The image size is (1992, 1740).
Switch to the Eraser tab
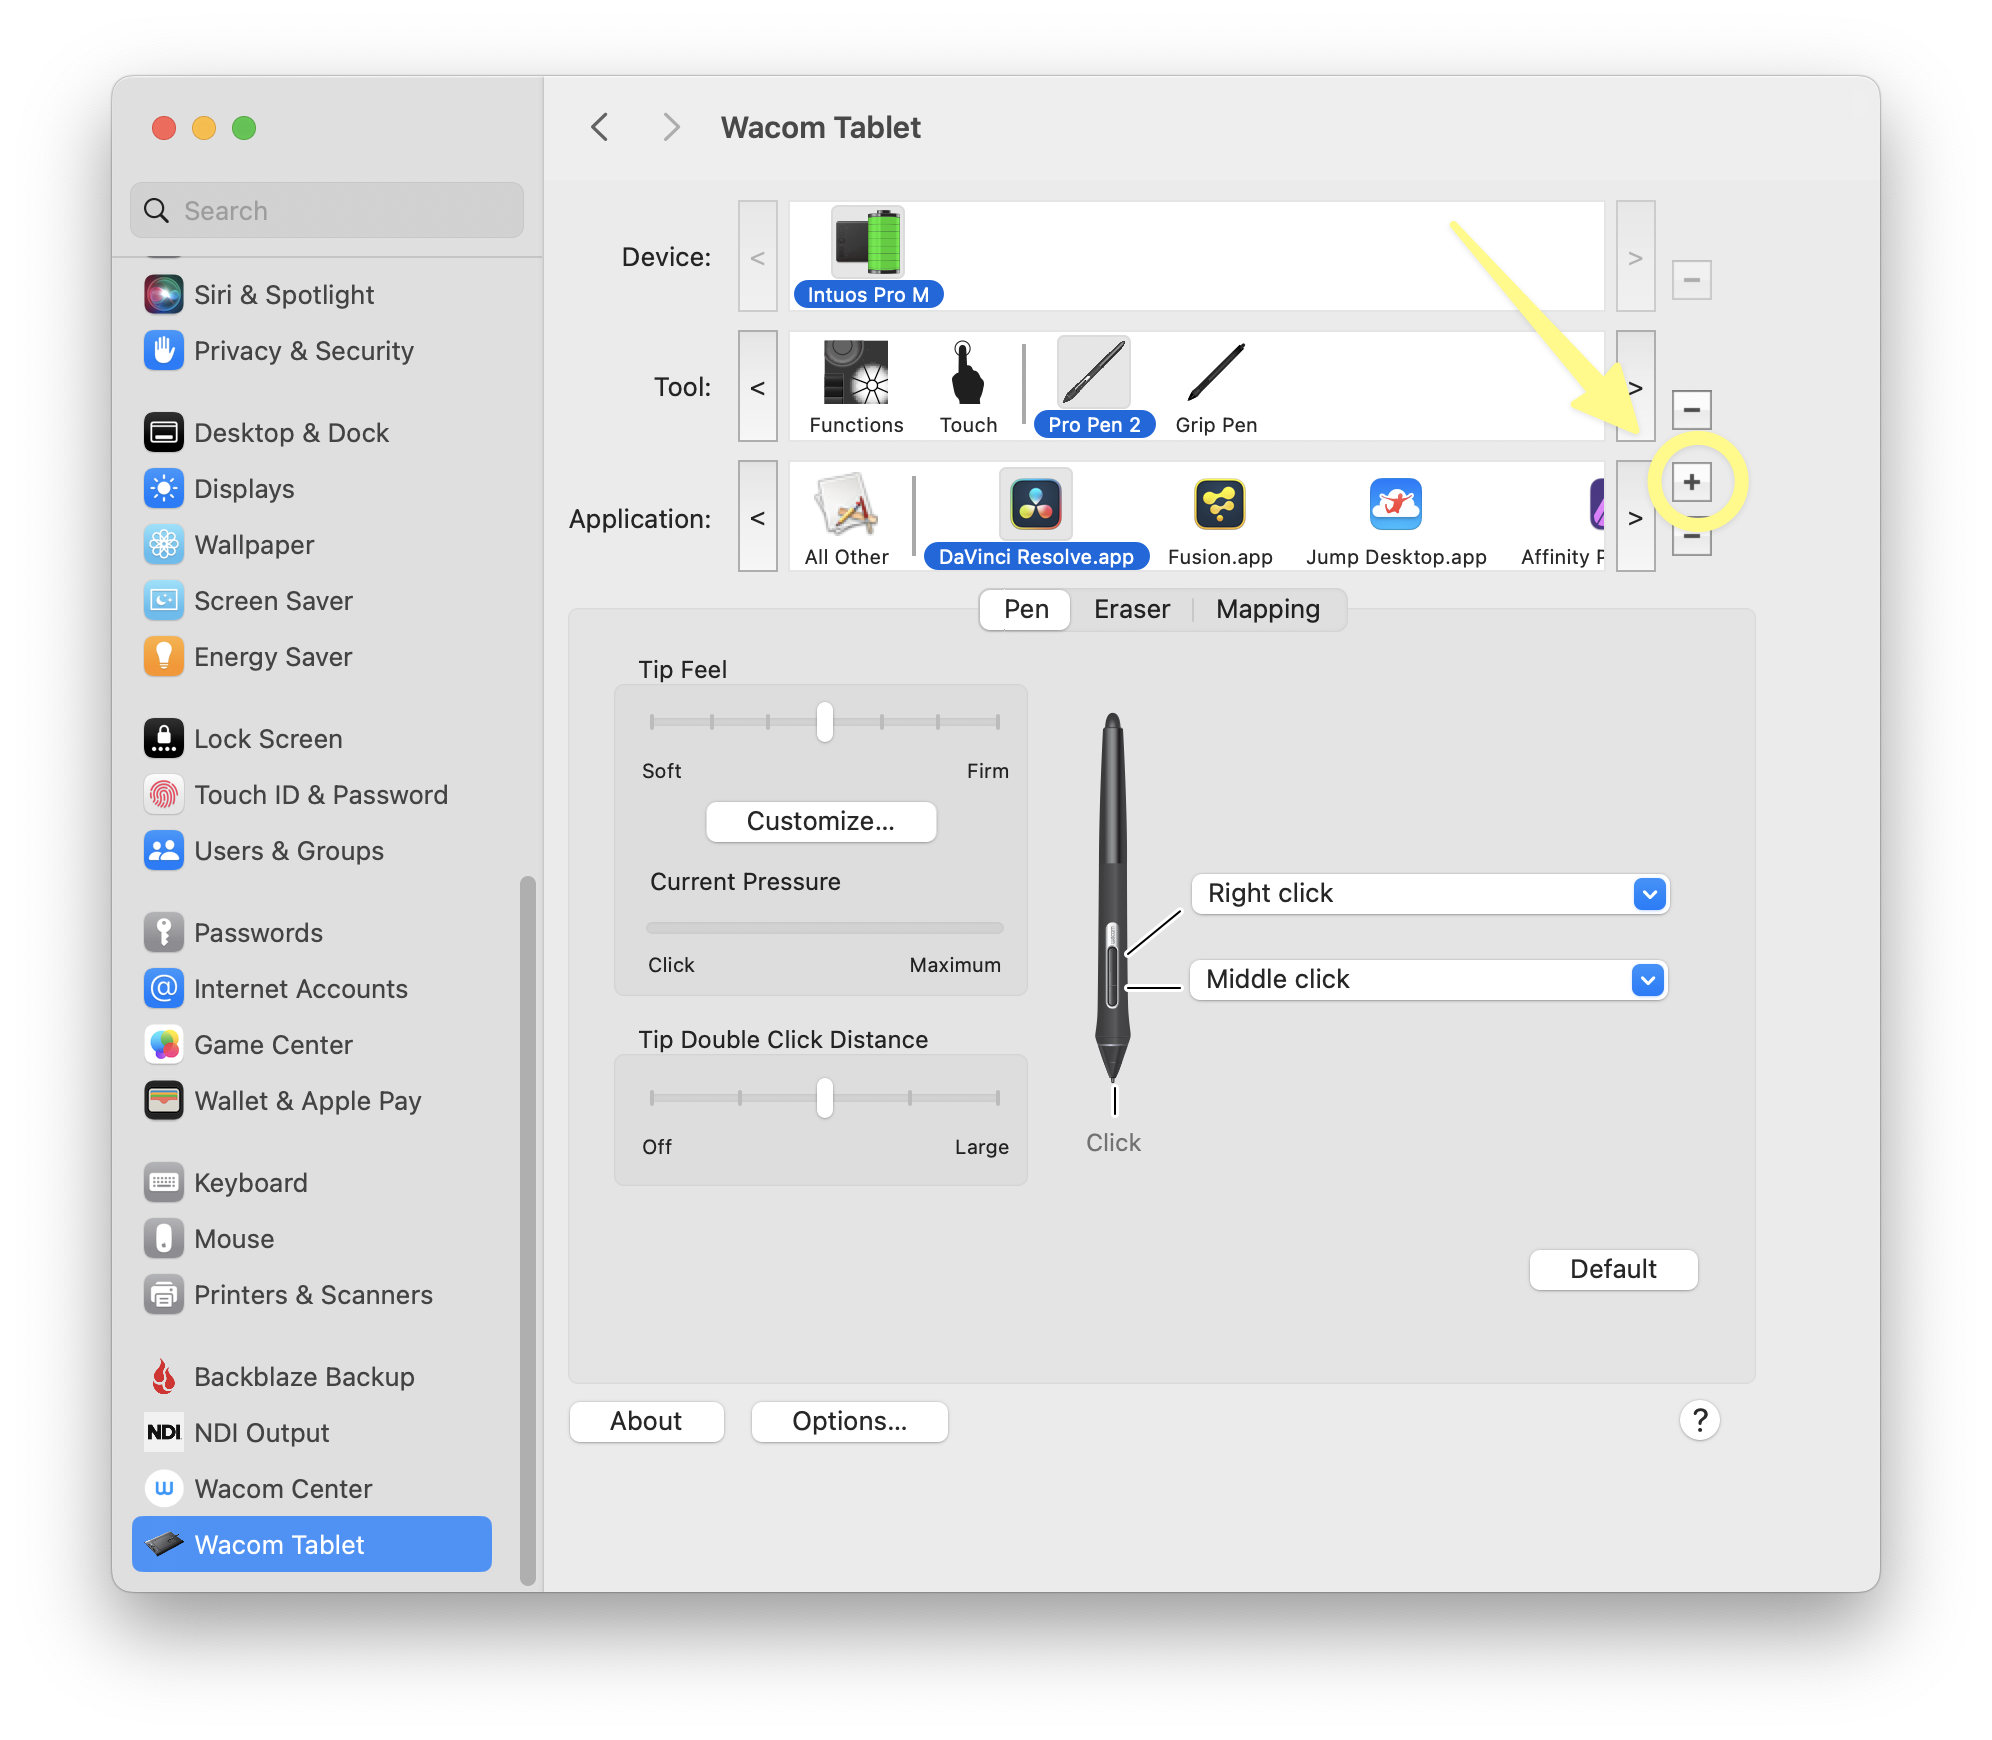(x=1130, y=609)
